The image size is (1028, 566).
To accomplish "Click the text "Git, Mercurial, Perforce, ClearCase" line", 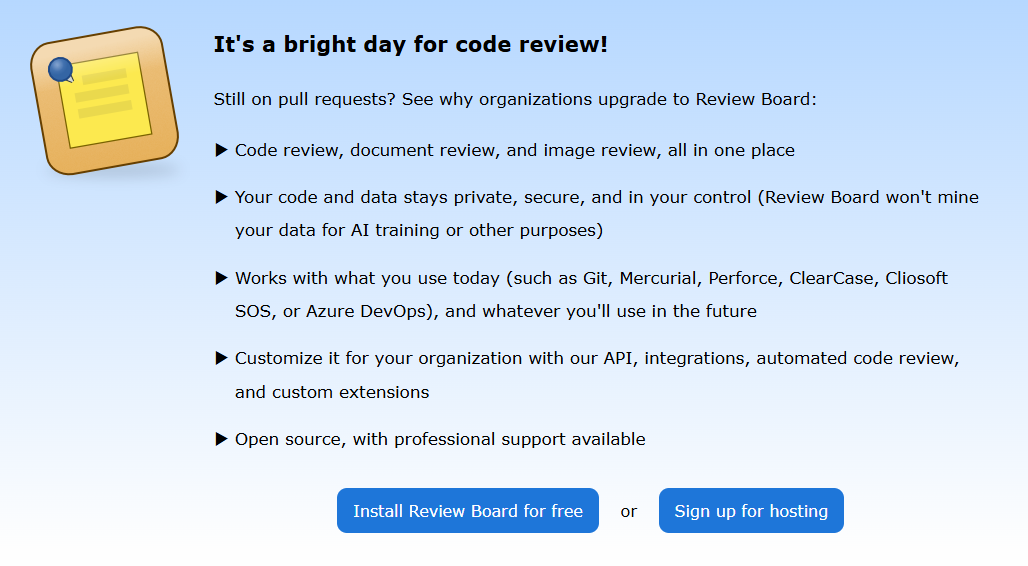I will click(591, 278).
